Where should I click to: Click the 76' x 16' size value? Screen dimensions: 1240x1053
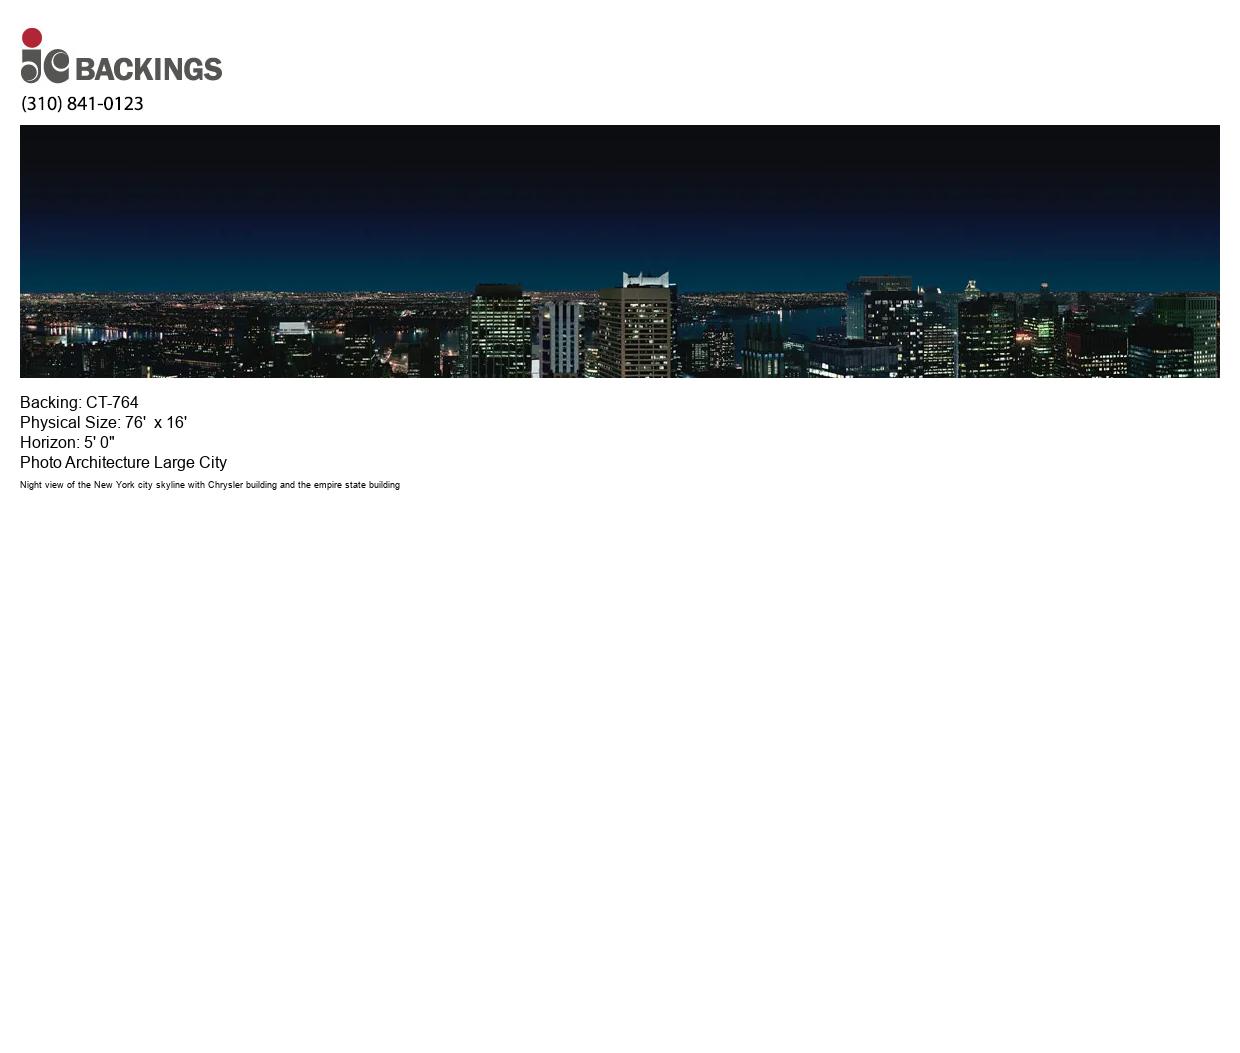point(156,423)
